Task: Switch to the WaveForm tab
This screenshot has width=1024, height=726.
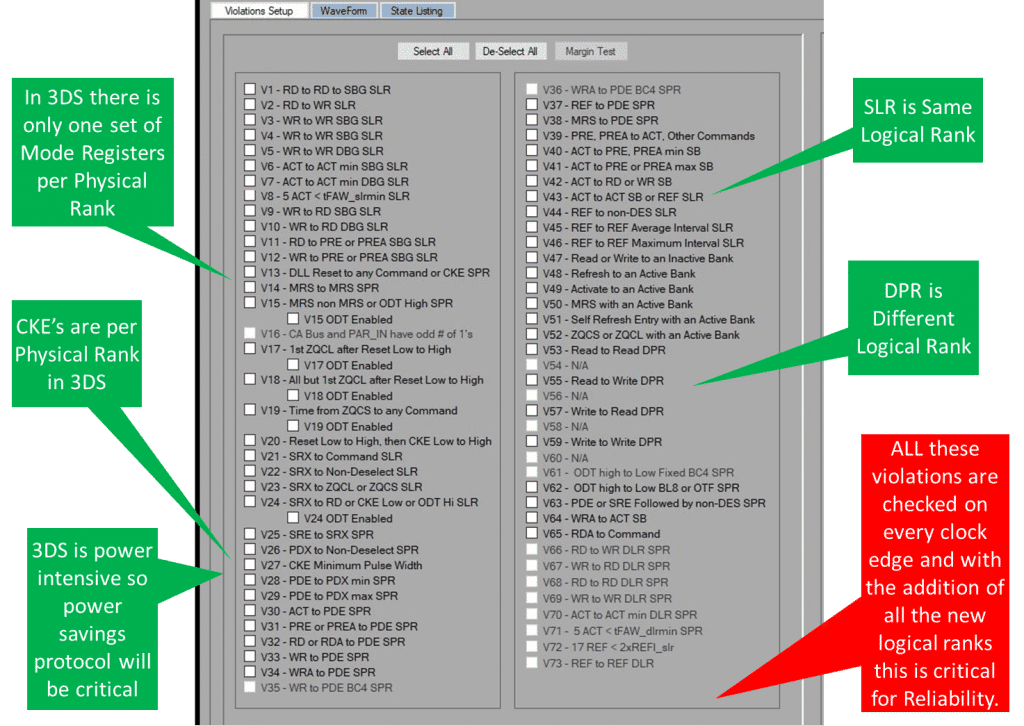Action: [x=342, y=11]
